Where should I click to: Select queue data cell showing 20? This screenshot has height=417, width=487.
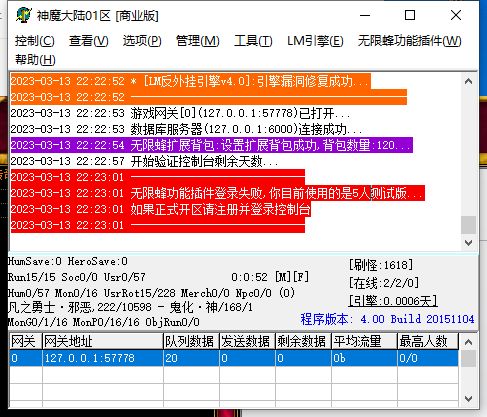click(191, 358)
